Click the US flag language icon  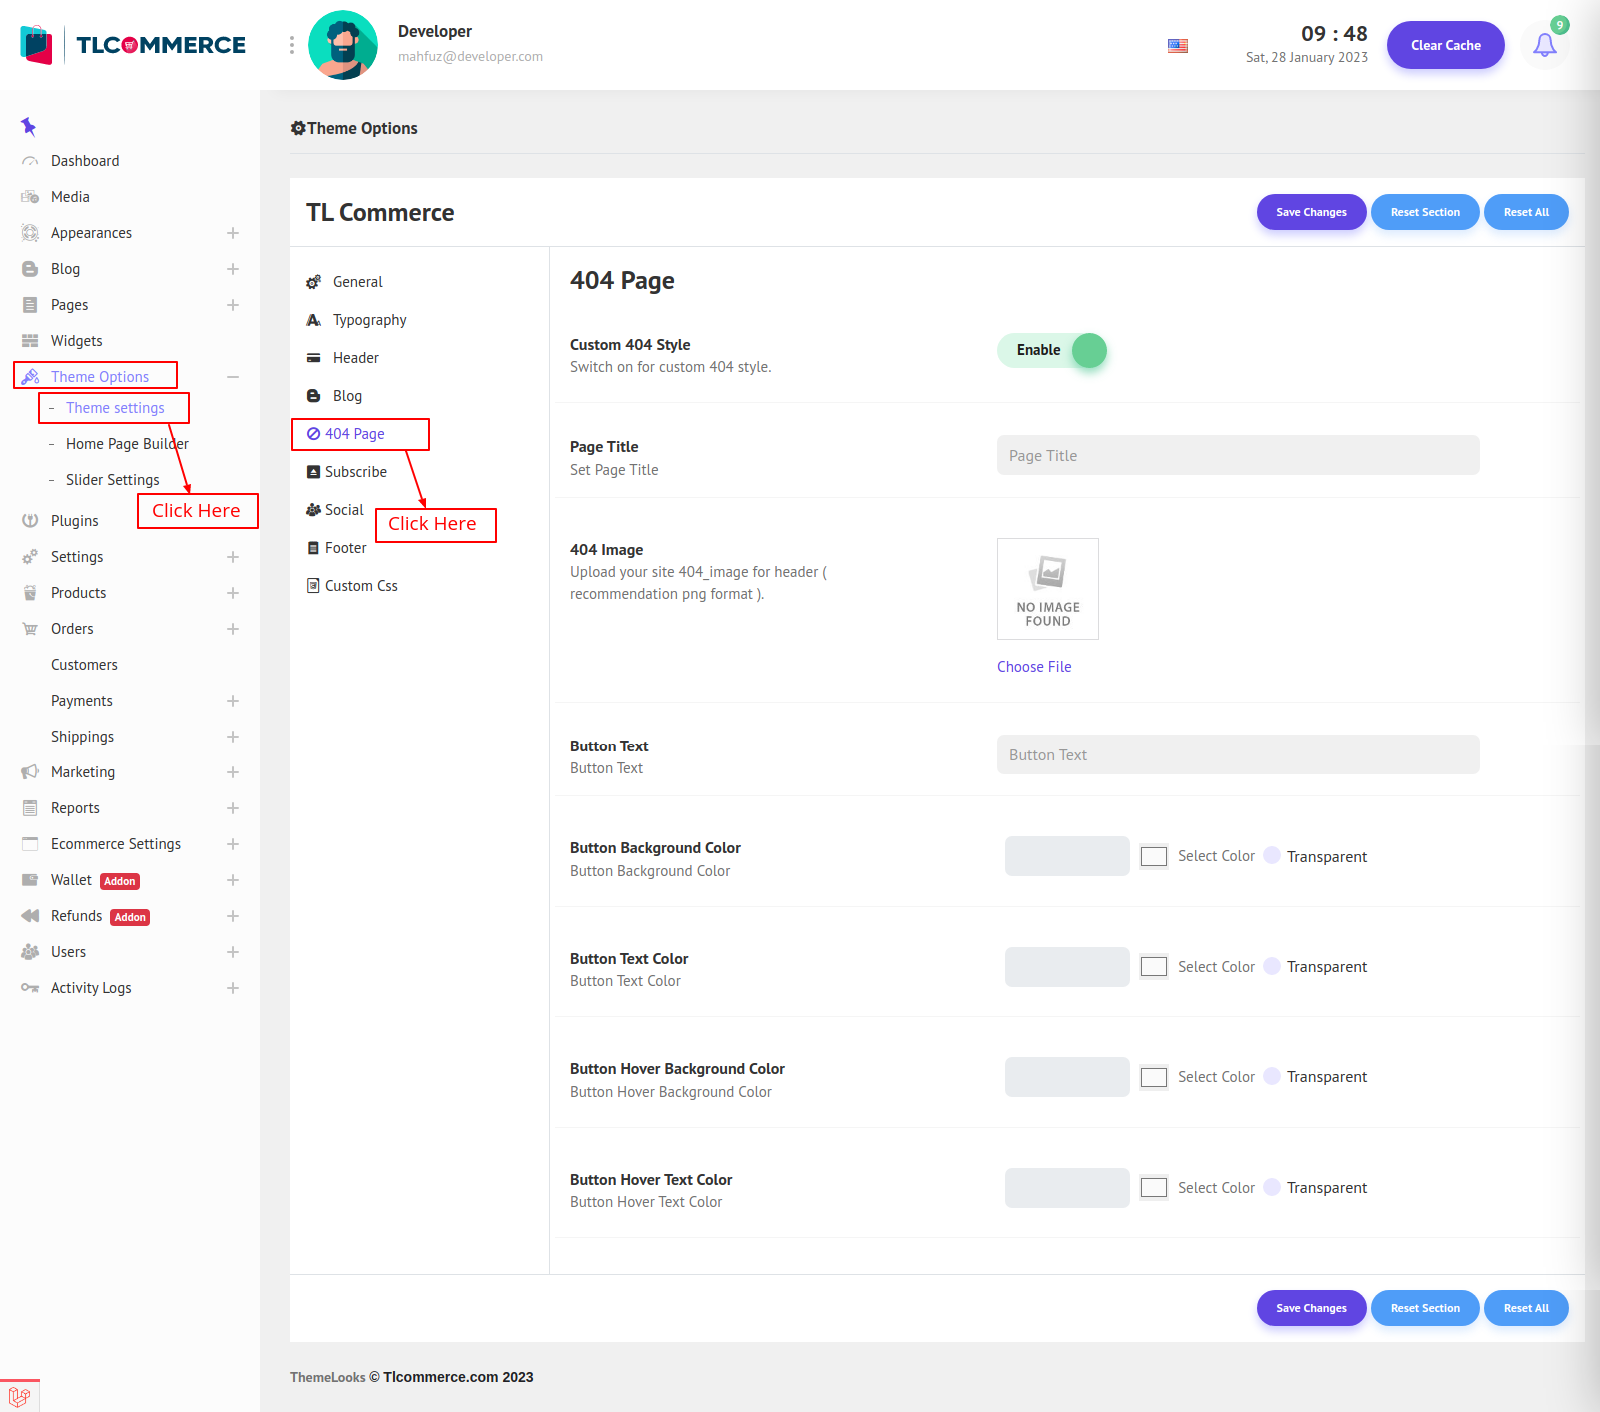coord(1178,46)
